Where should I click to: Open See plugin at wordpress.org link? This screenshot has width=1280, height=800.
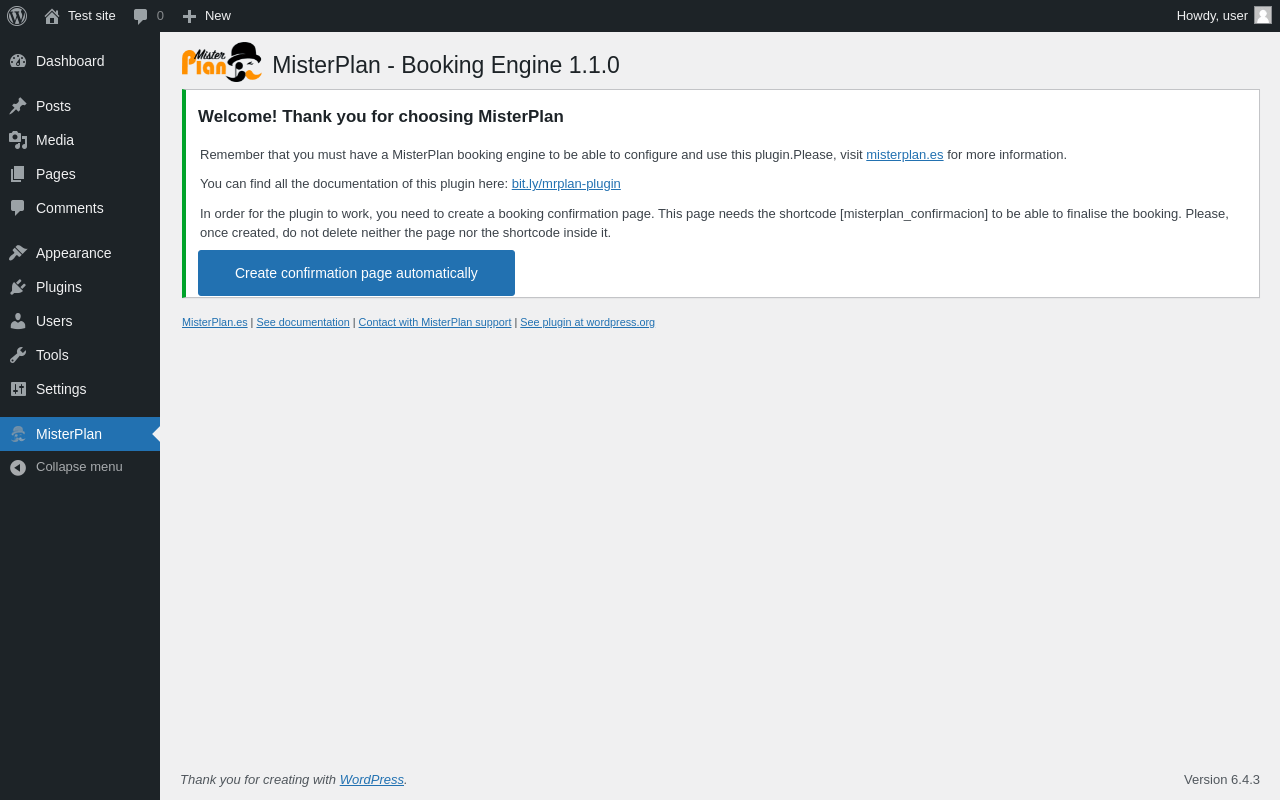pyautogui.click(x=587, y=322)
